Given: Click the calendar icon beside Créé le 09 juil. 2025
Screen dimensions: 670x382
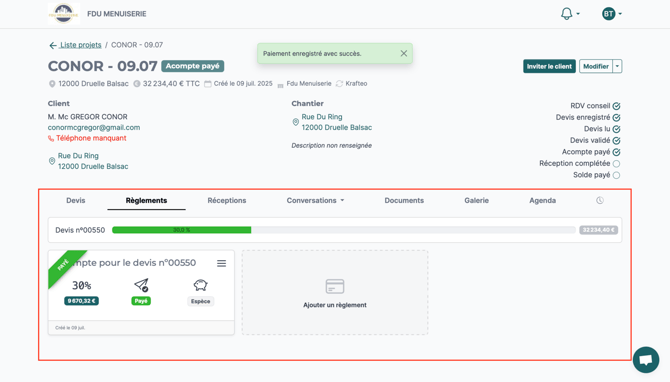Looking at the screenshot, I should 208,84.
